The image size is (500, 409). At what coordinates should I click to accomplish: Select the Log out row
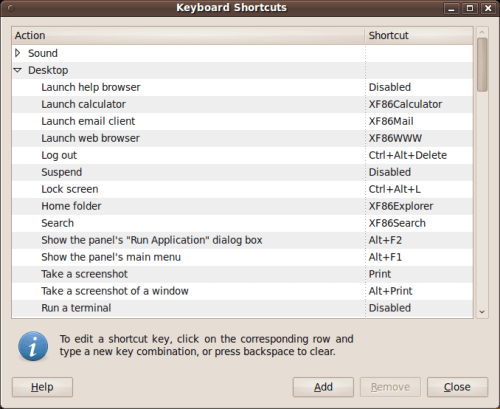[242, 155]
